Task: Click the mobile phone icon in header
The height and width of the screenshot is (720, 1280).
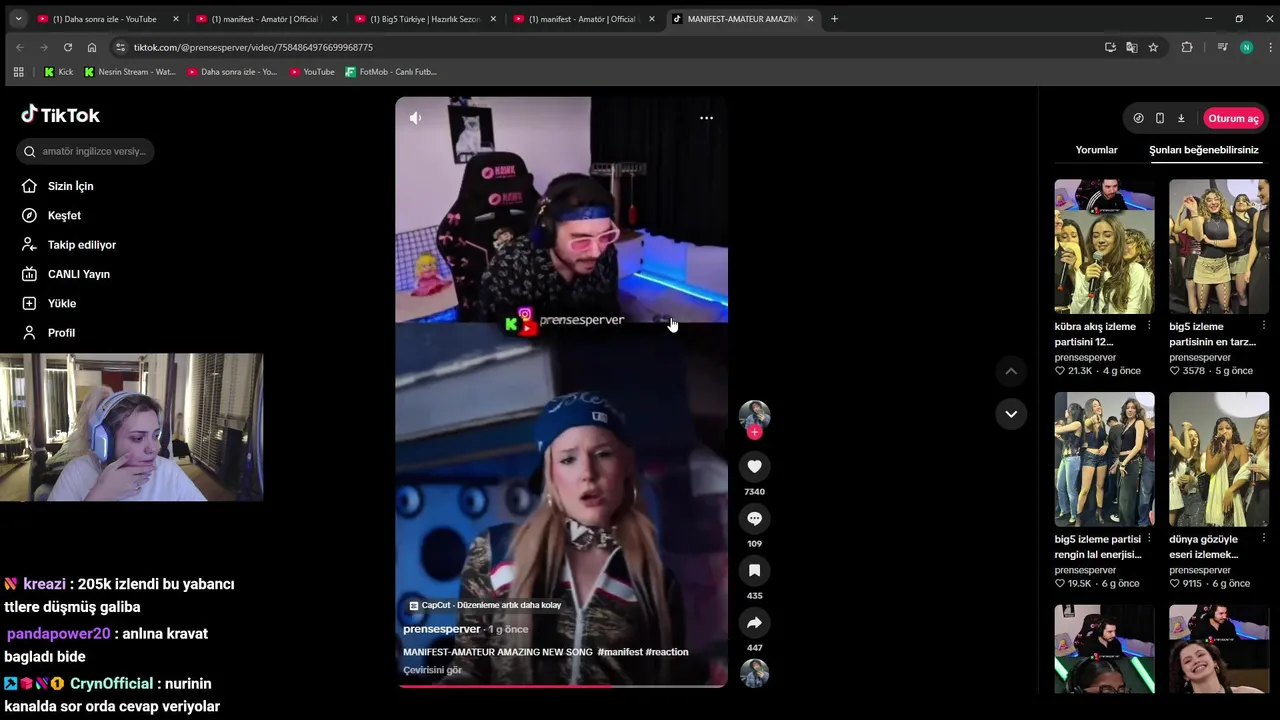Action: click(1159, 118)
